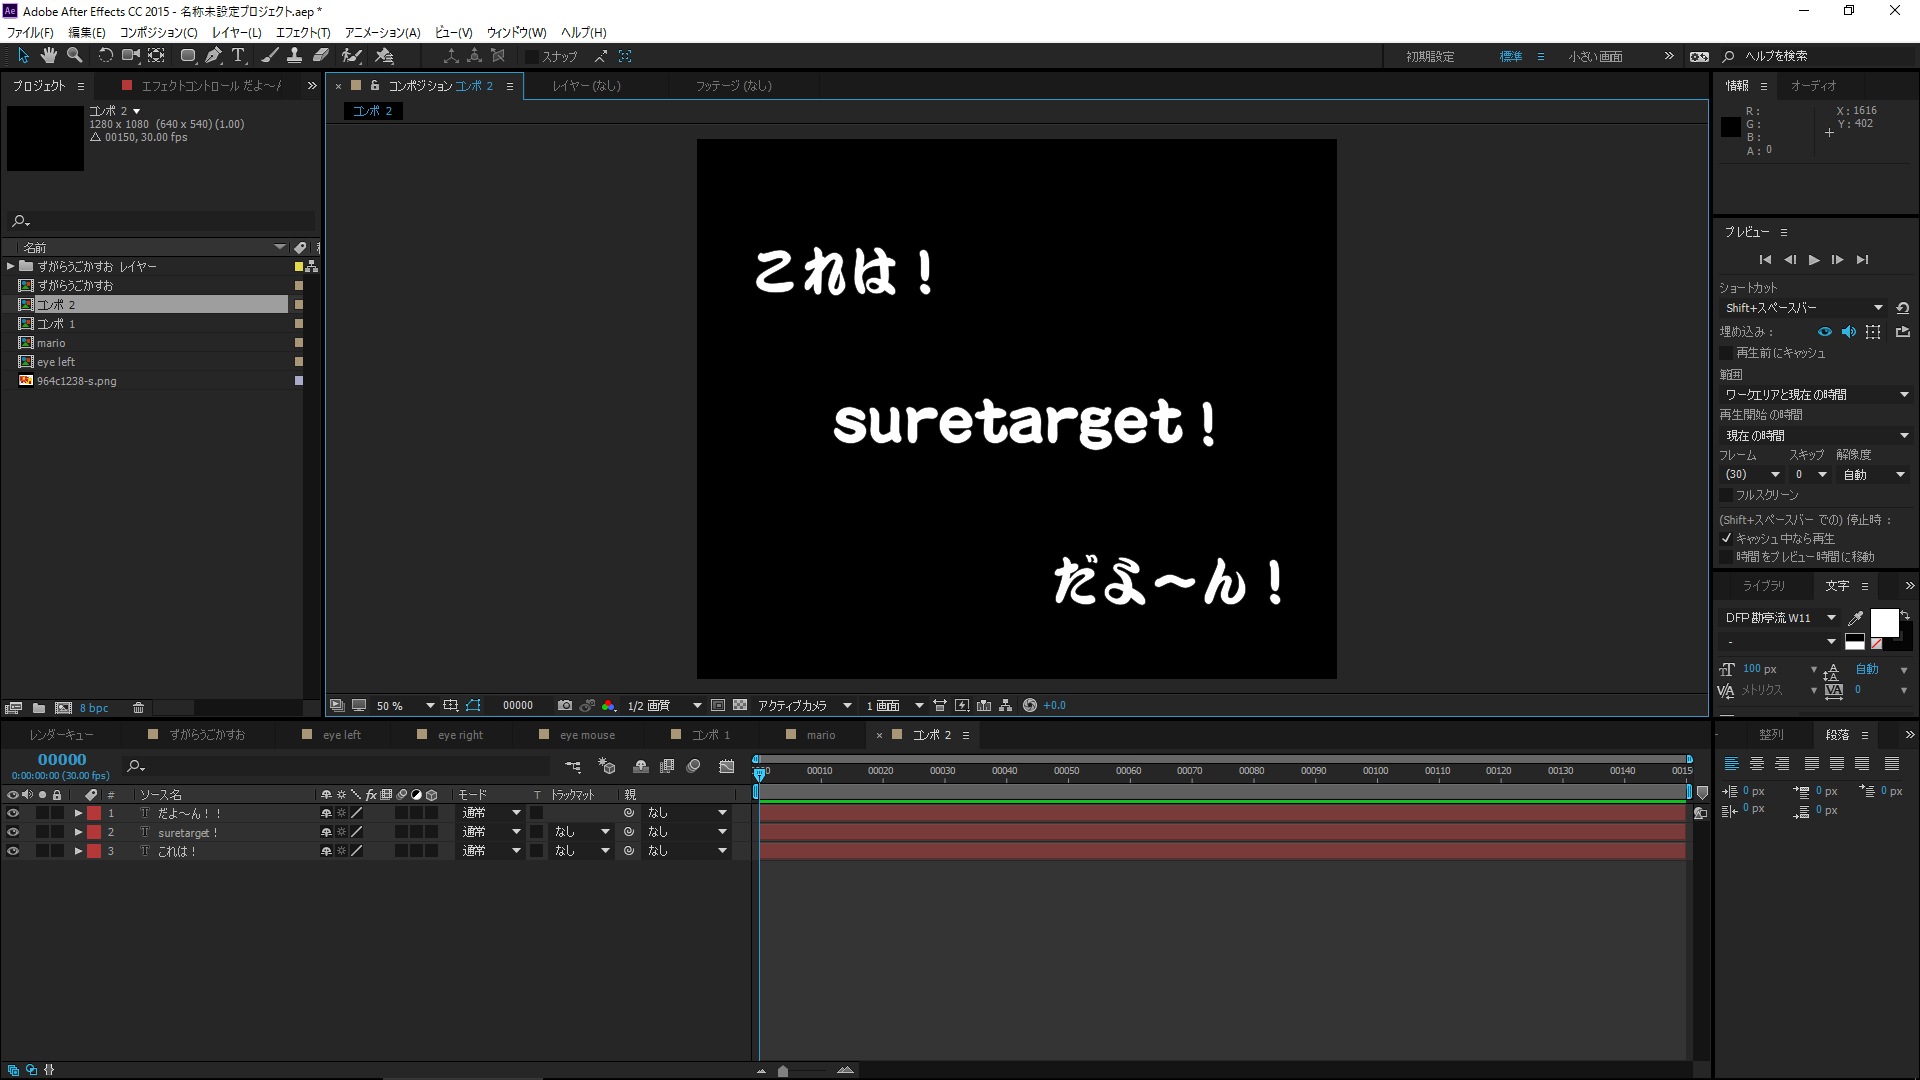This screenshot has height=1080, width=1920.
Task: Click the Project panel search field
Action: (x=160, y=221)
